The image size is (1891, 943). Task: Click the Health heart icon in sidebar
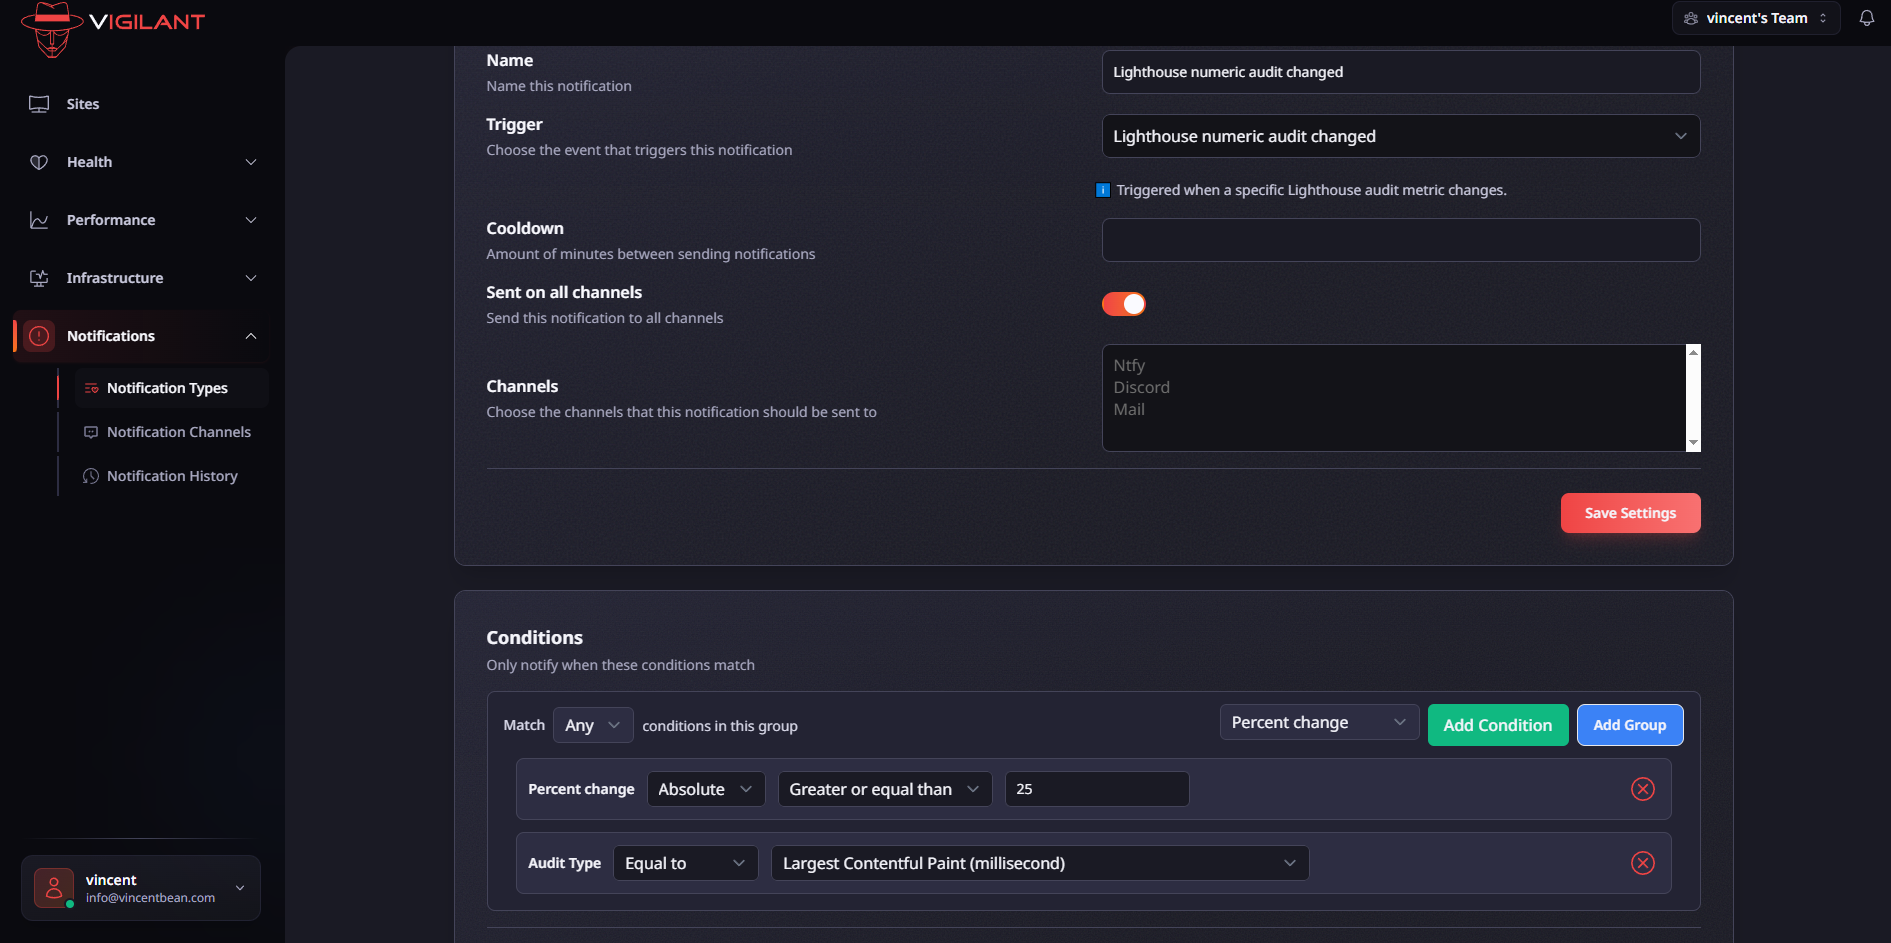[x=38, y=161]
